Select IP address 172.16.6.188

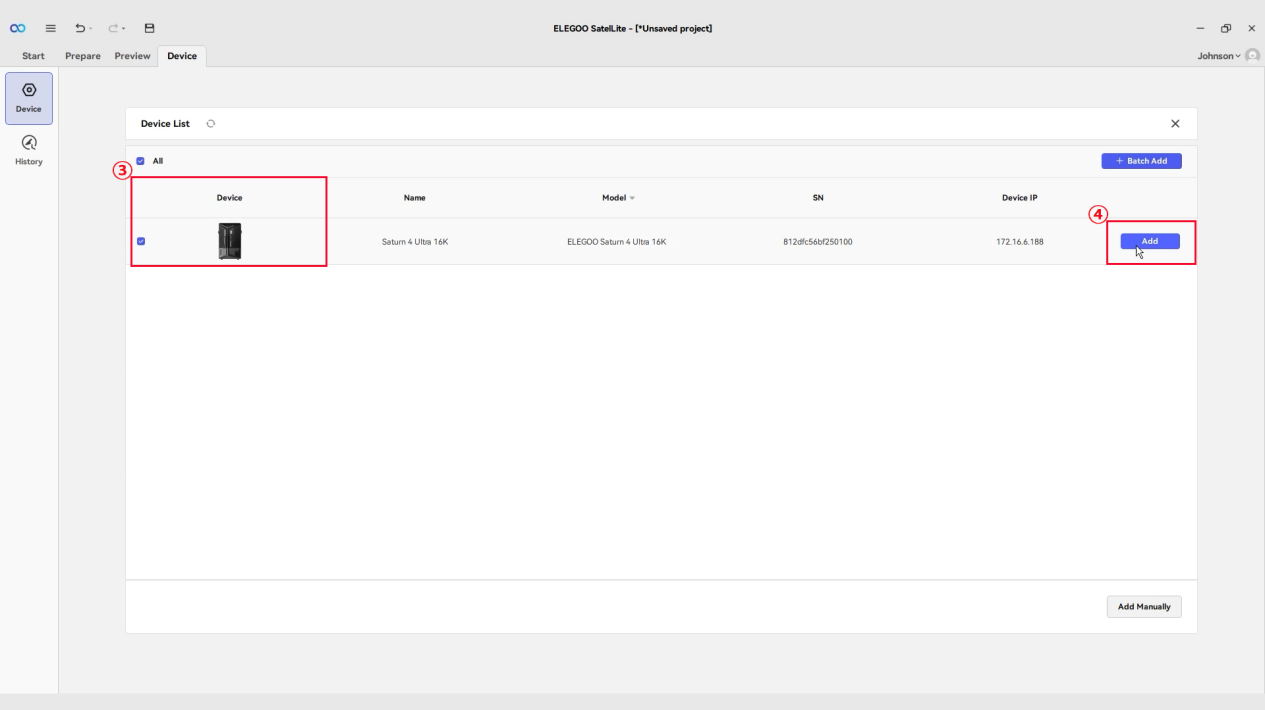coord(1020,242)
